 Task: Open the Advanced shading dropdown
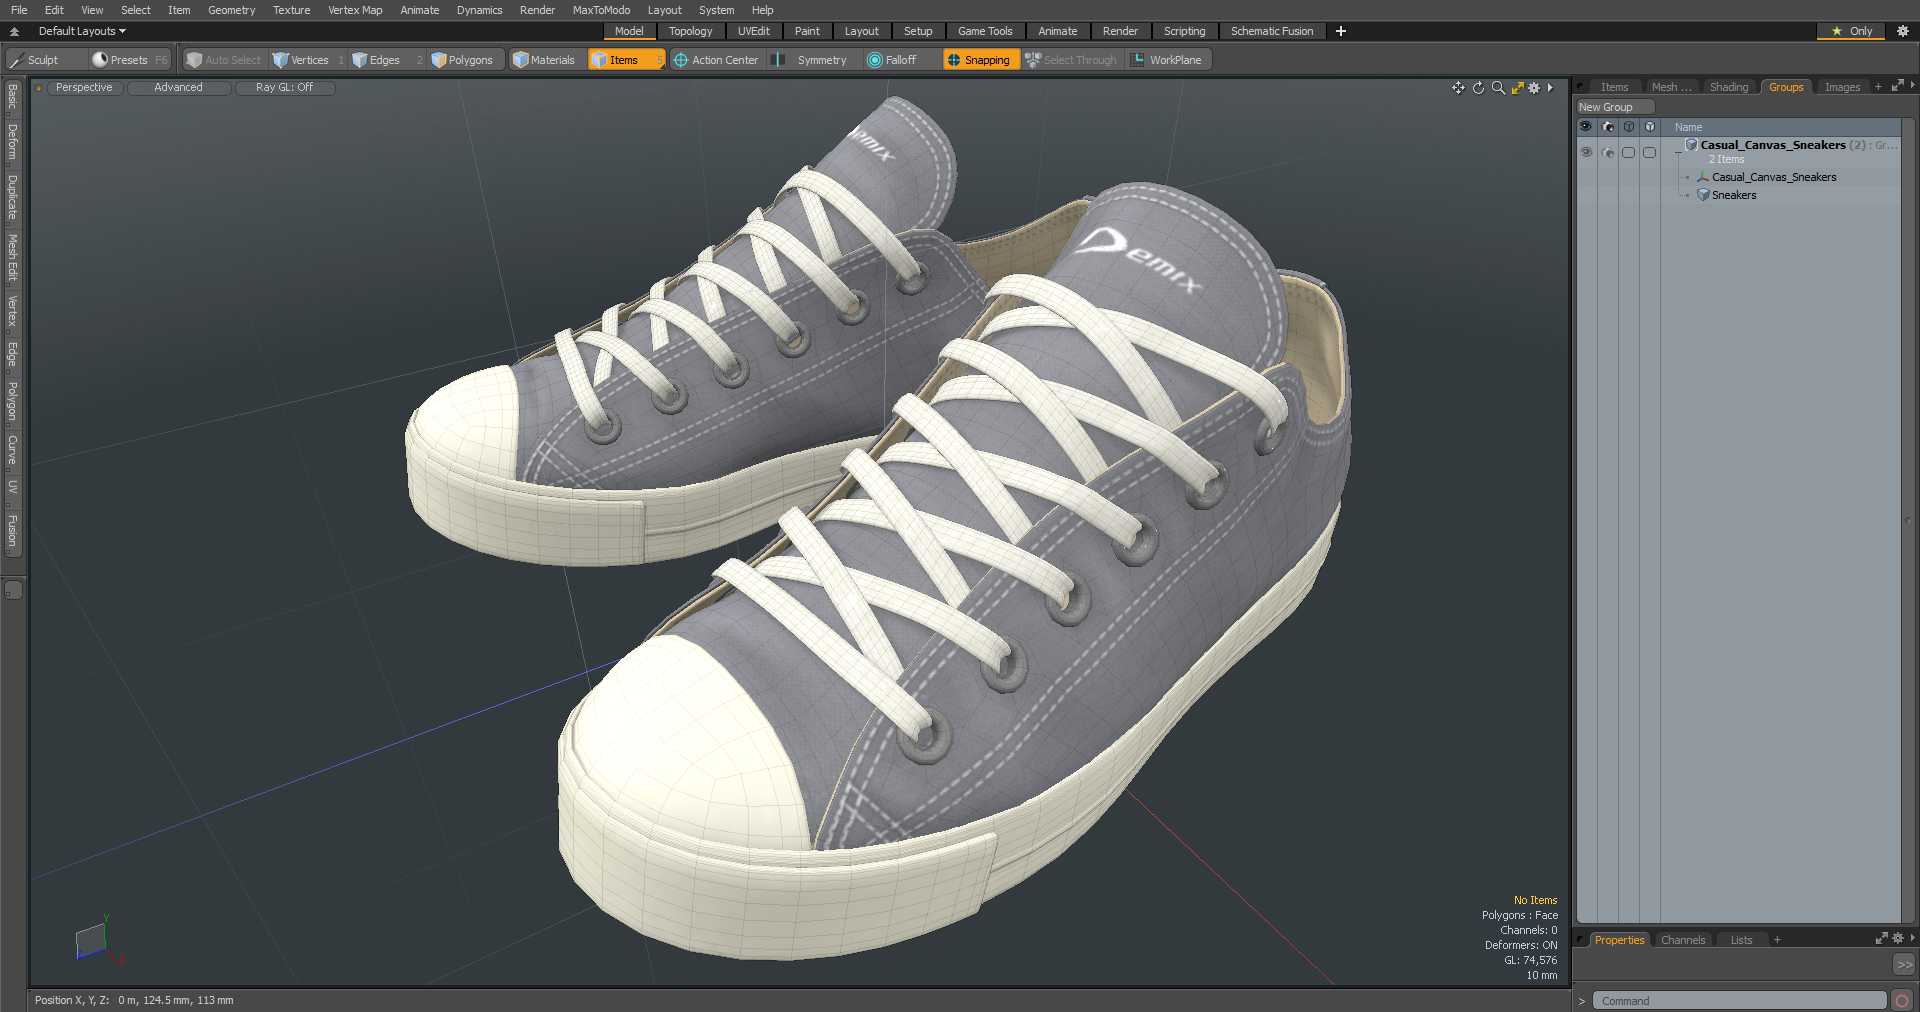pyautogui.click(x=179, y=88)
